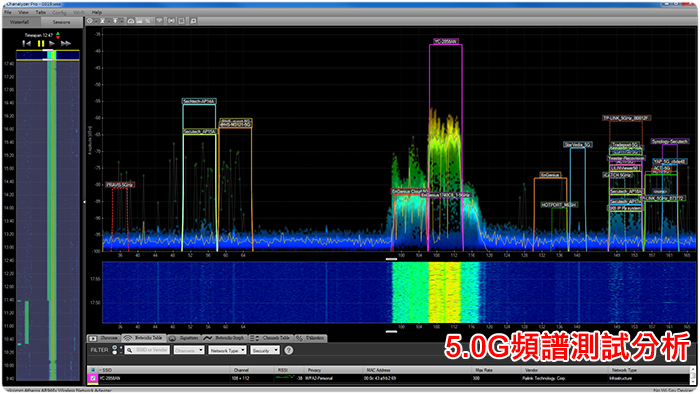Click the percent icon in top toolbar
This screenshot has width=700, height=394.
[x=147, y=21]
